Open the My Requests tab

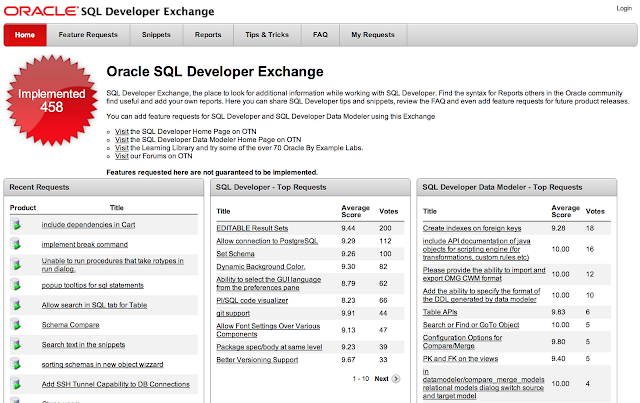pyautogui.click(x=373, y=35)
